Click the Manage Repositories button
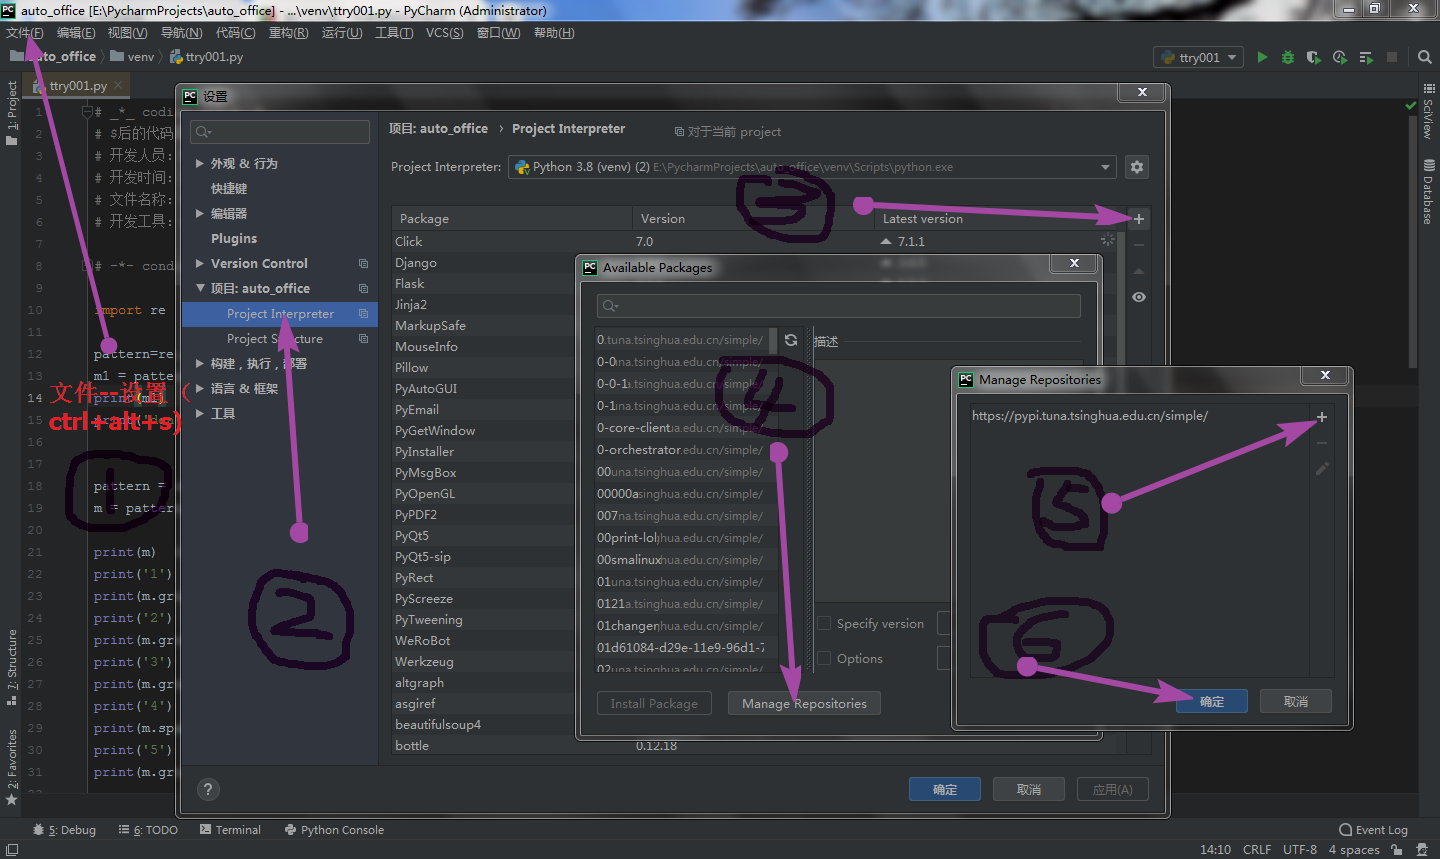The height and width of the screenshot is (859, 1440). 804,703
